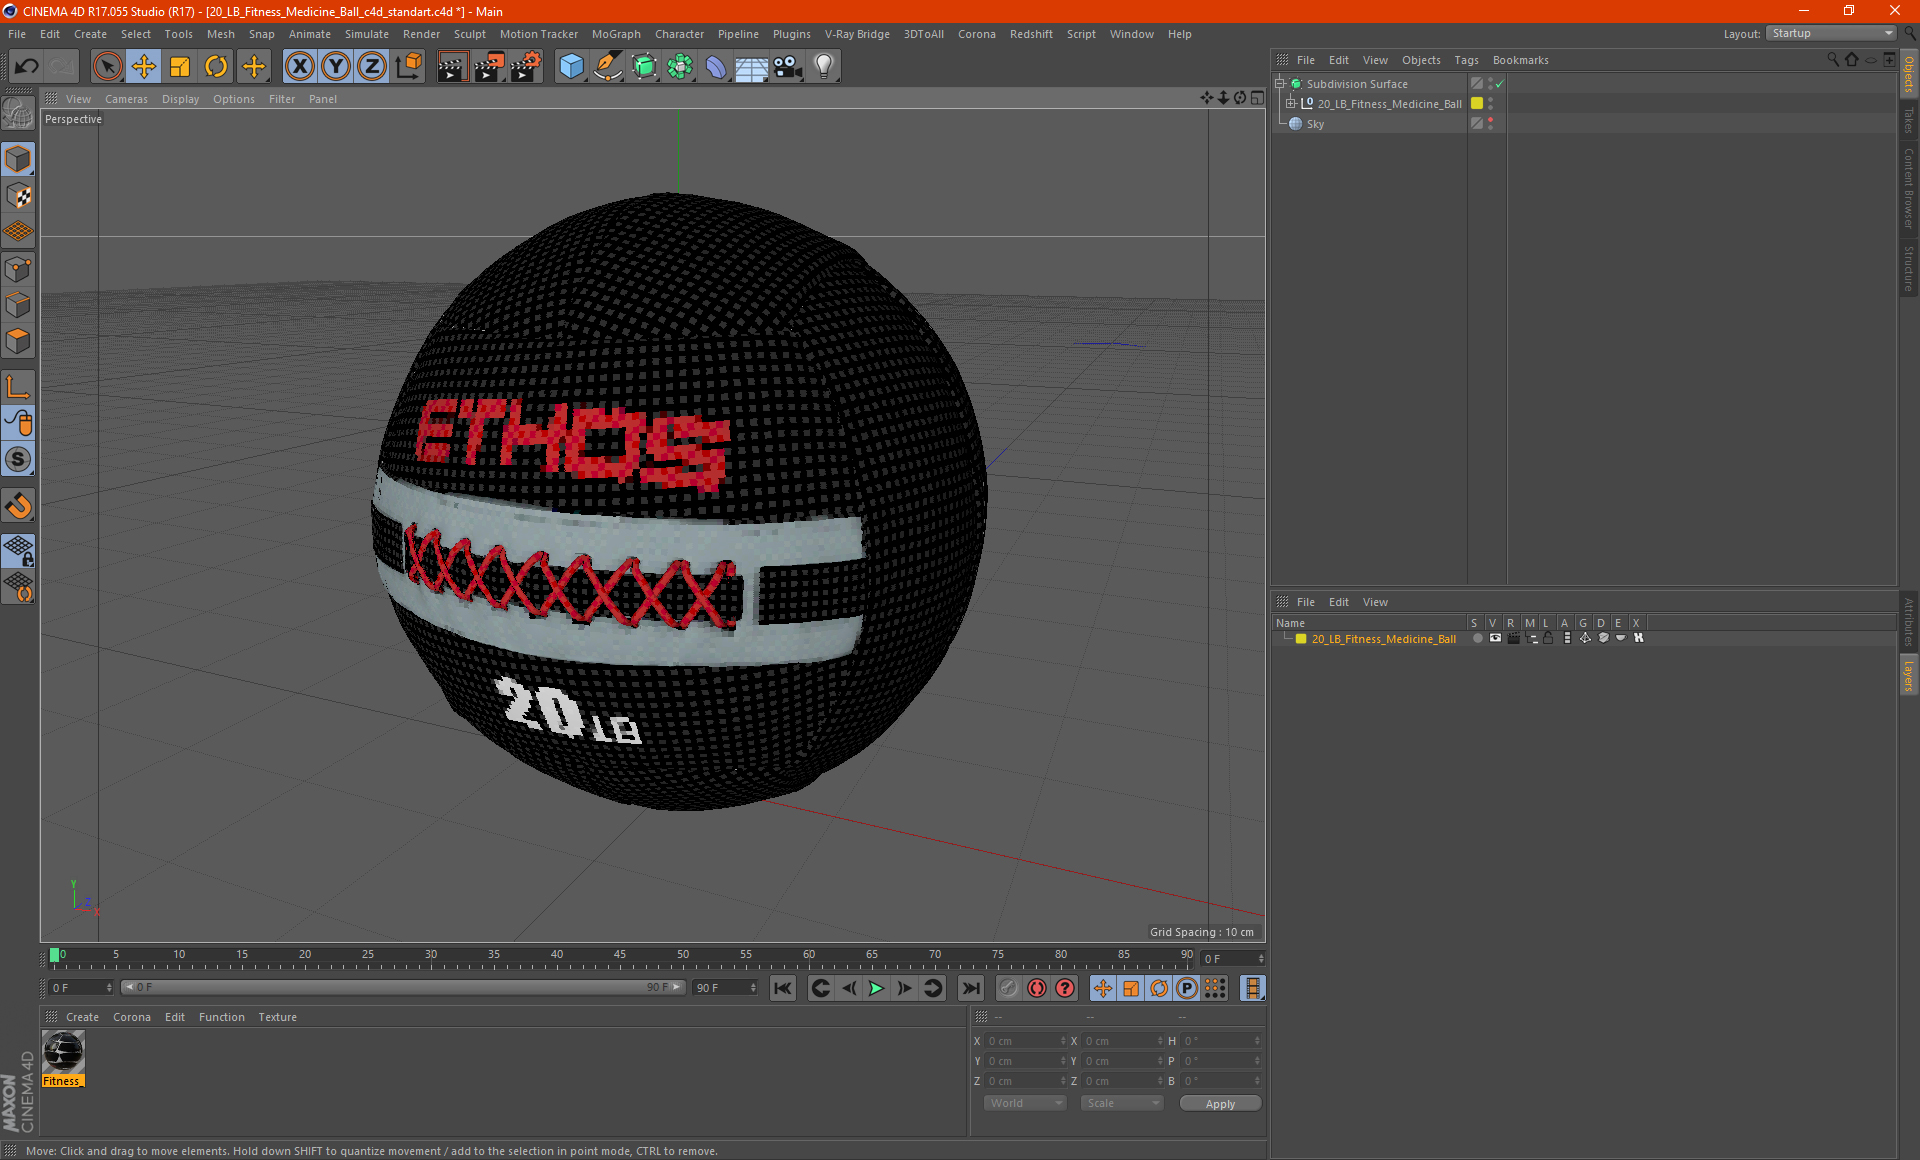The image size is (1920, 1160).
Task: Go to start of animation
Action: click(x=783, y=988)
